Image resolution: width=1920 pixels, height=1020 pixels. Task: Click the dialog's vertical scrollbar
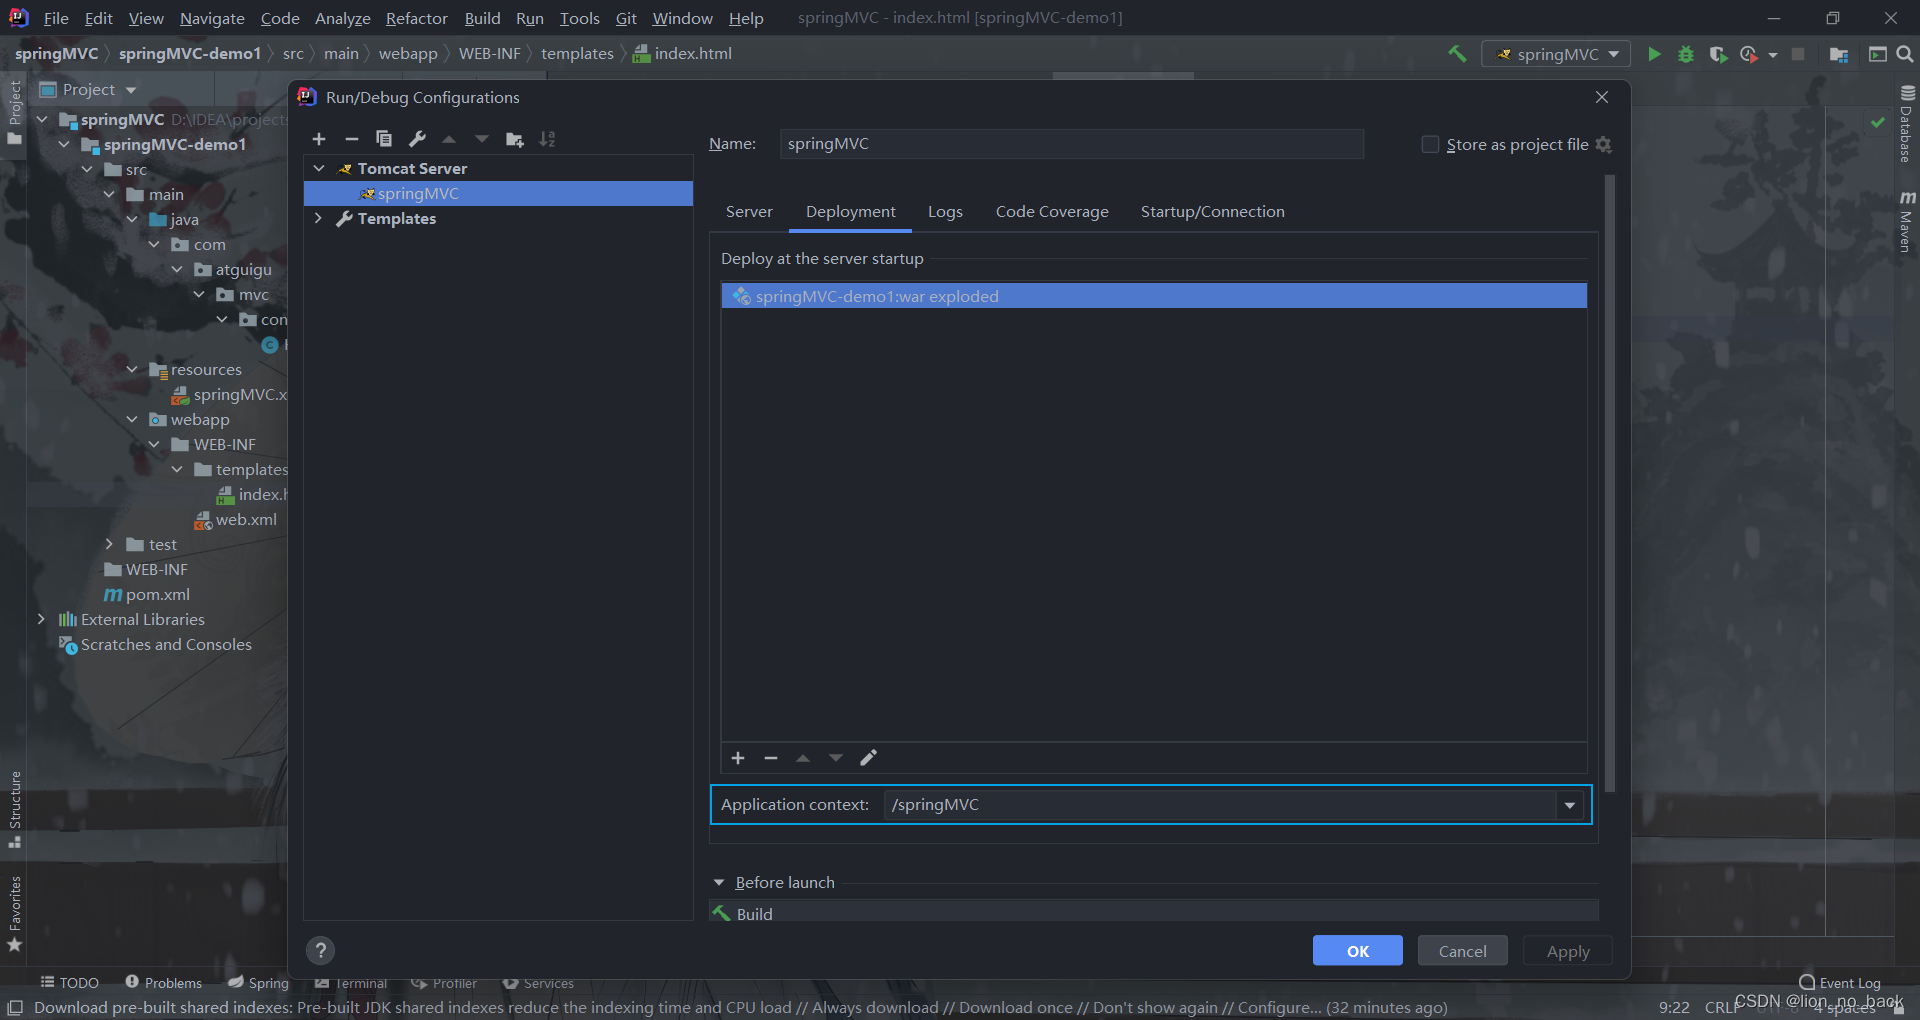(1609, 484)
